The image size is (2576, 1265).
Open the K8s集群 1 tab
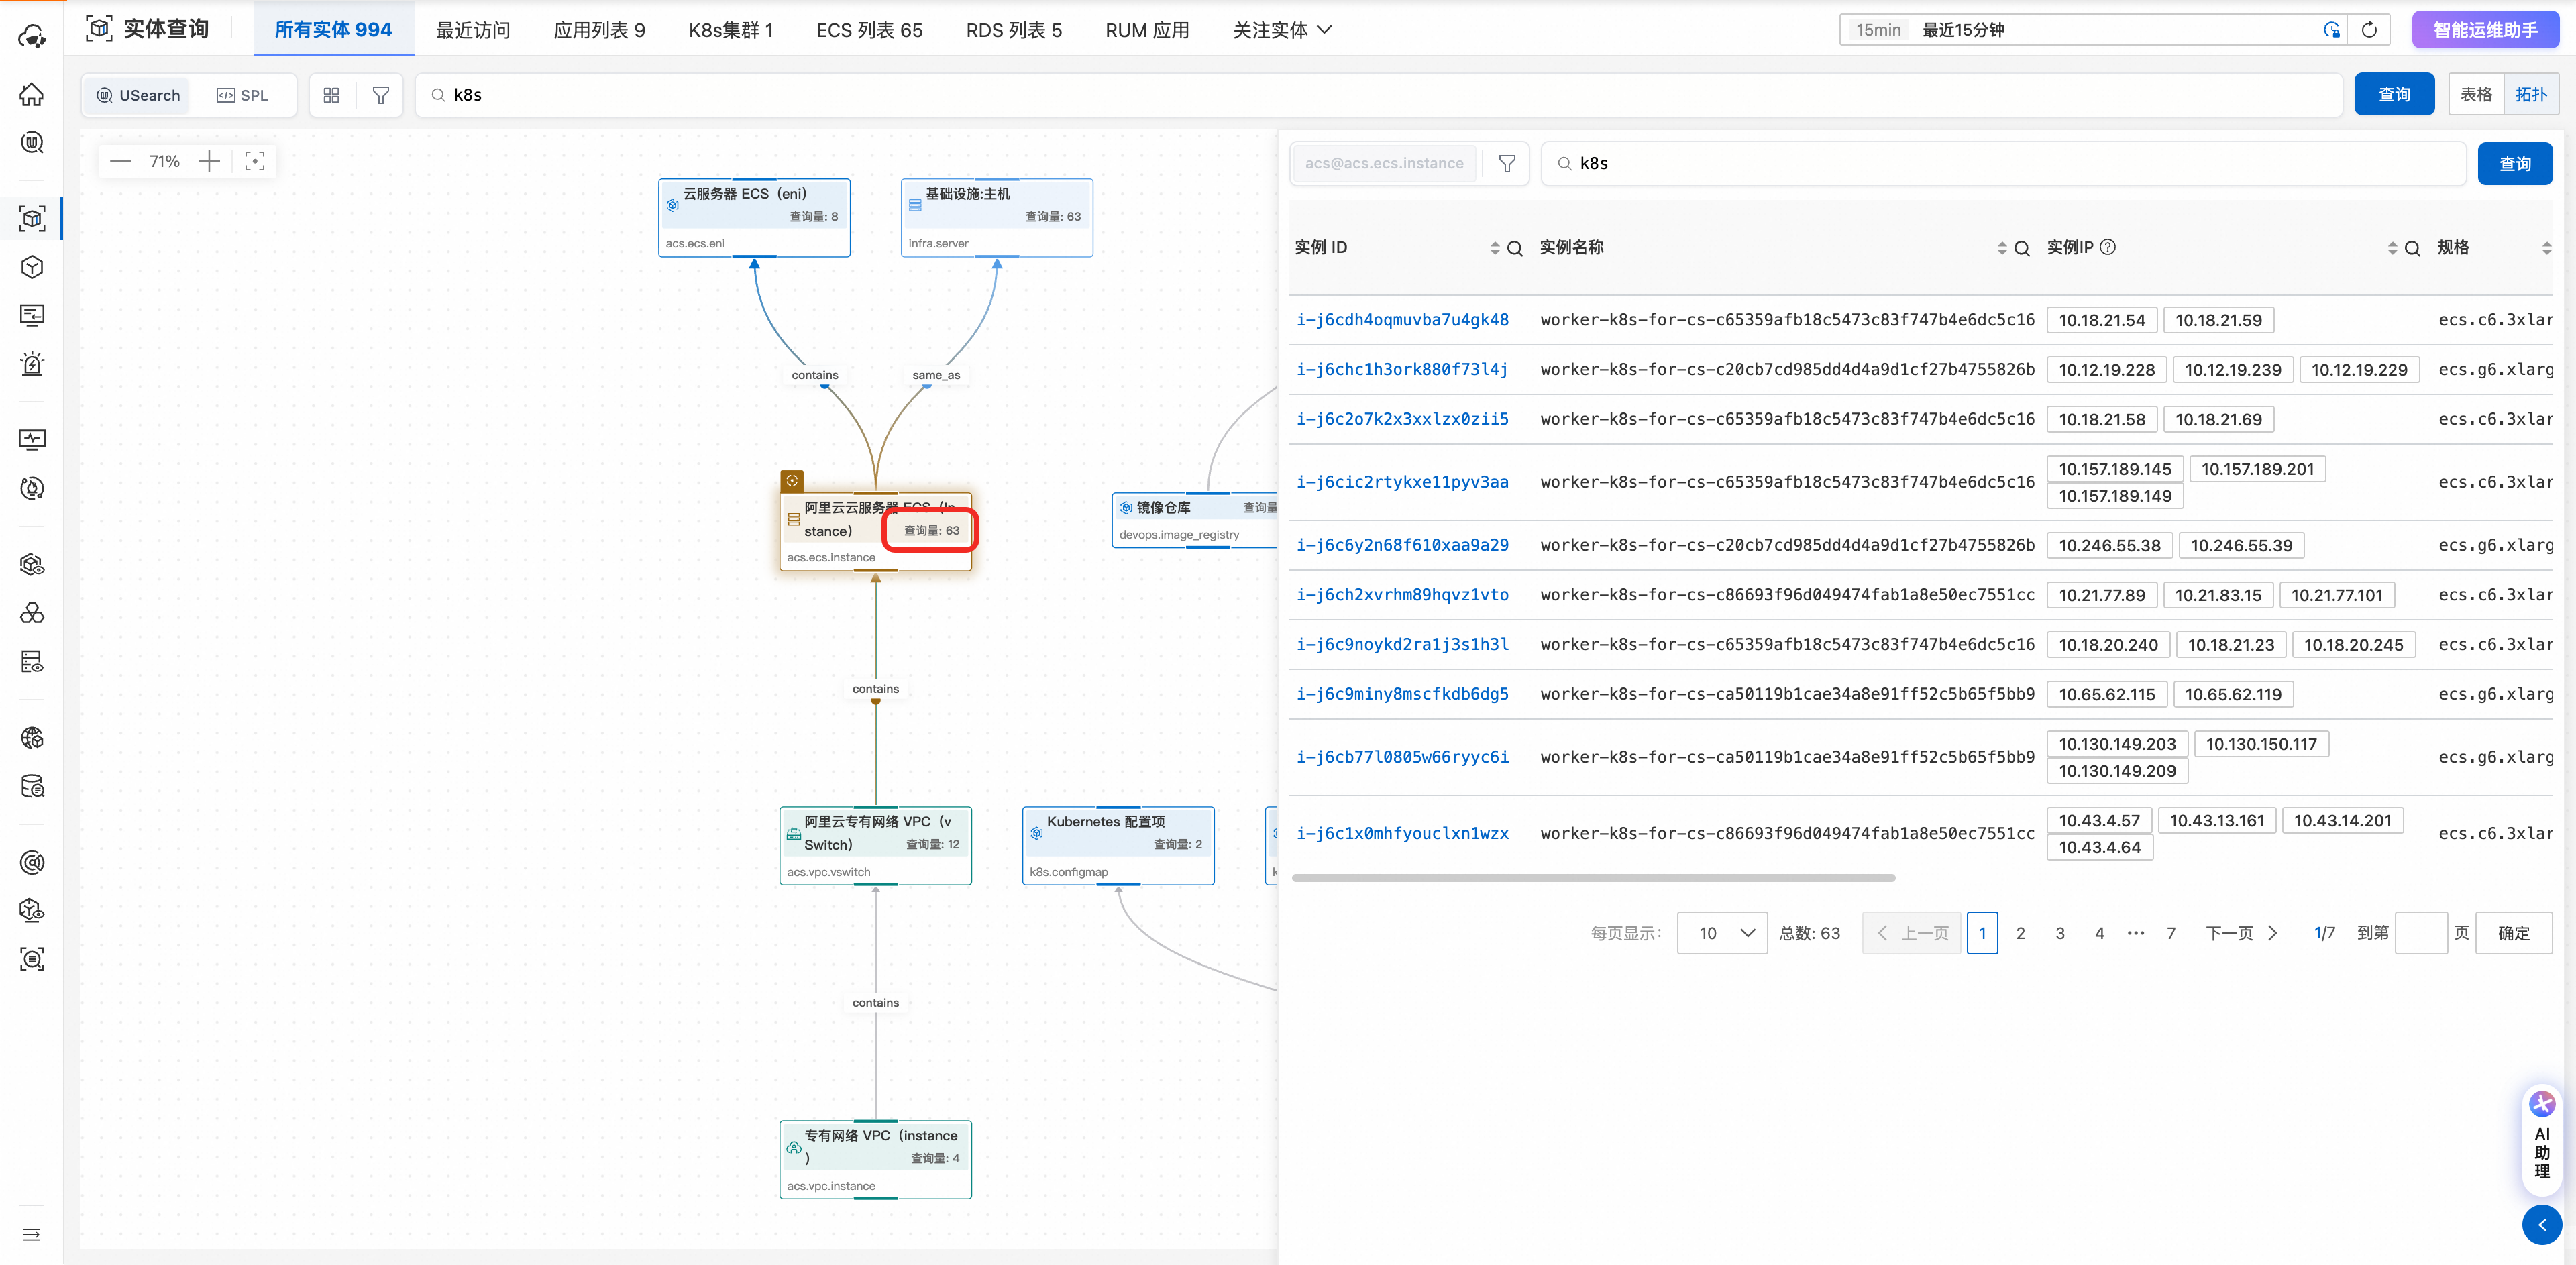[730, 30]
